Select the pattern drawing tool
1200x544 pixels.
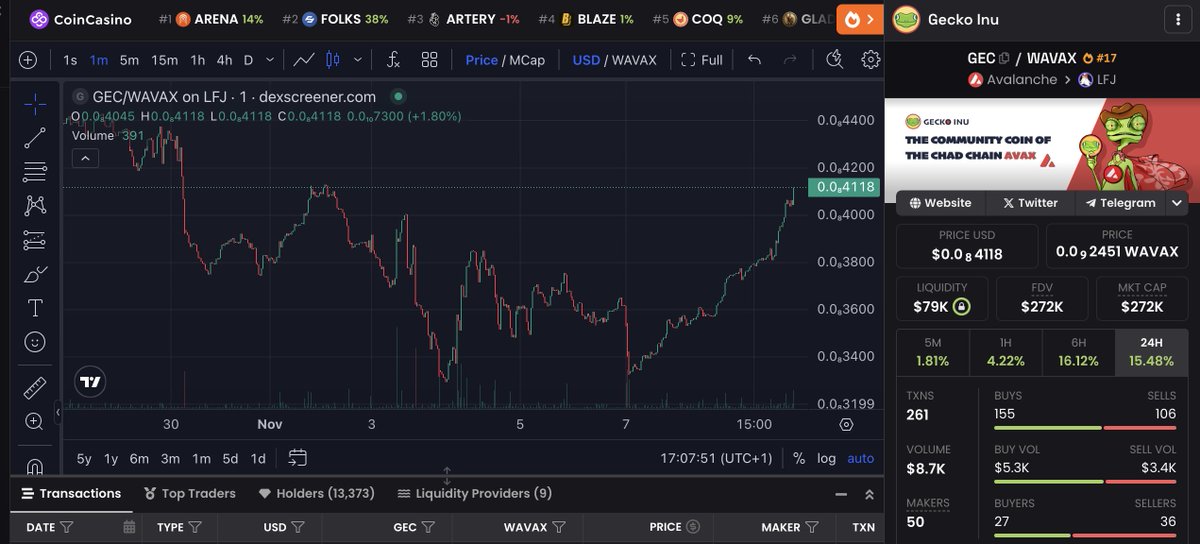[35, 206]
